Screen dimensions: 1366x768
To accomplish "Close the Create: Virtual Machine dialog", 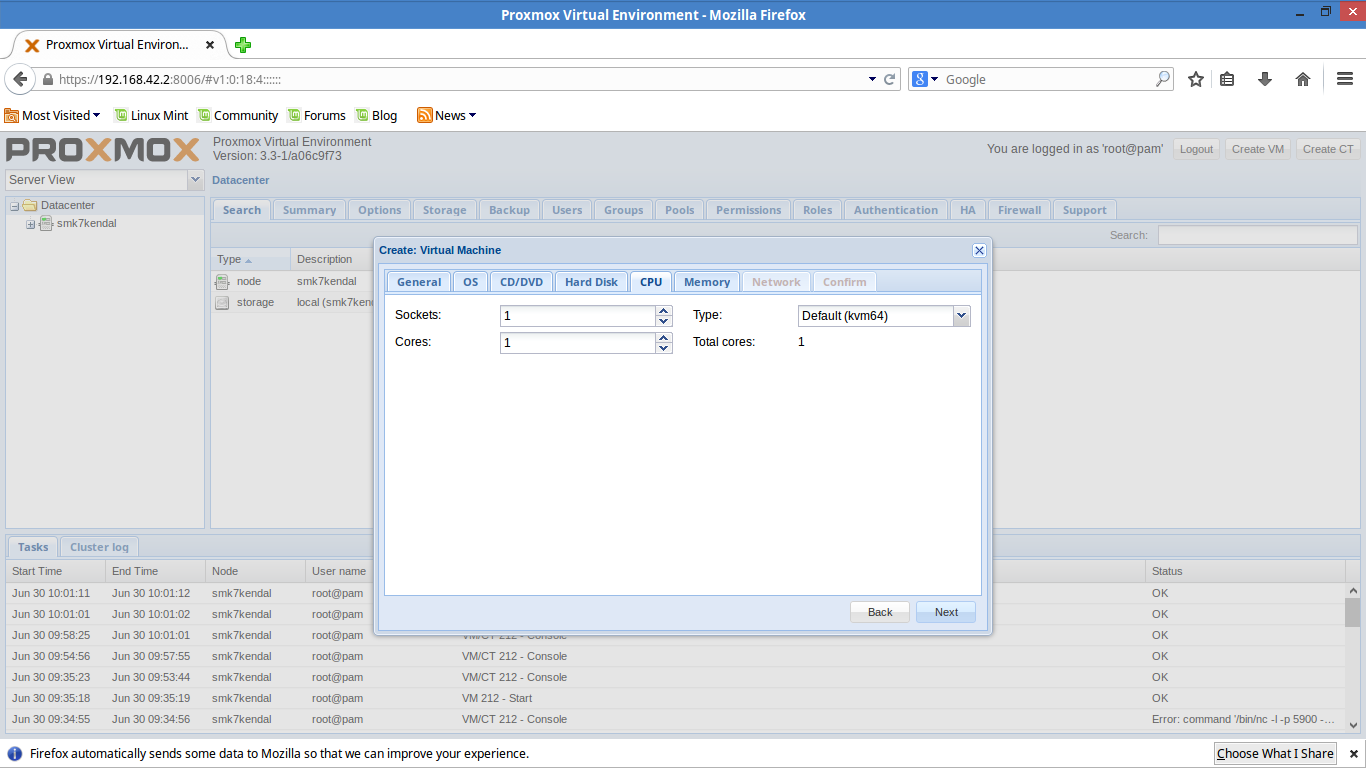I will 979,250.
